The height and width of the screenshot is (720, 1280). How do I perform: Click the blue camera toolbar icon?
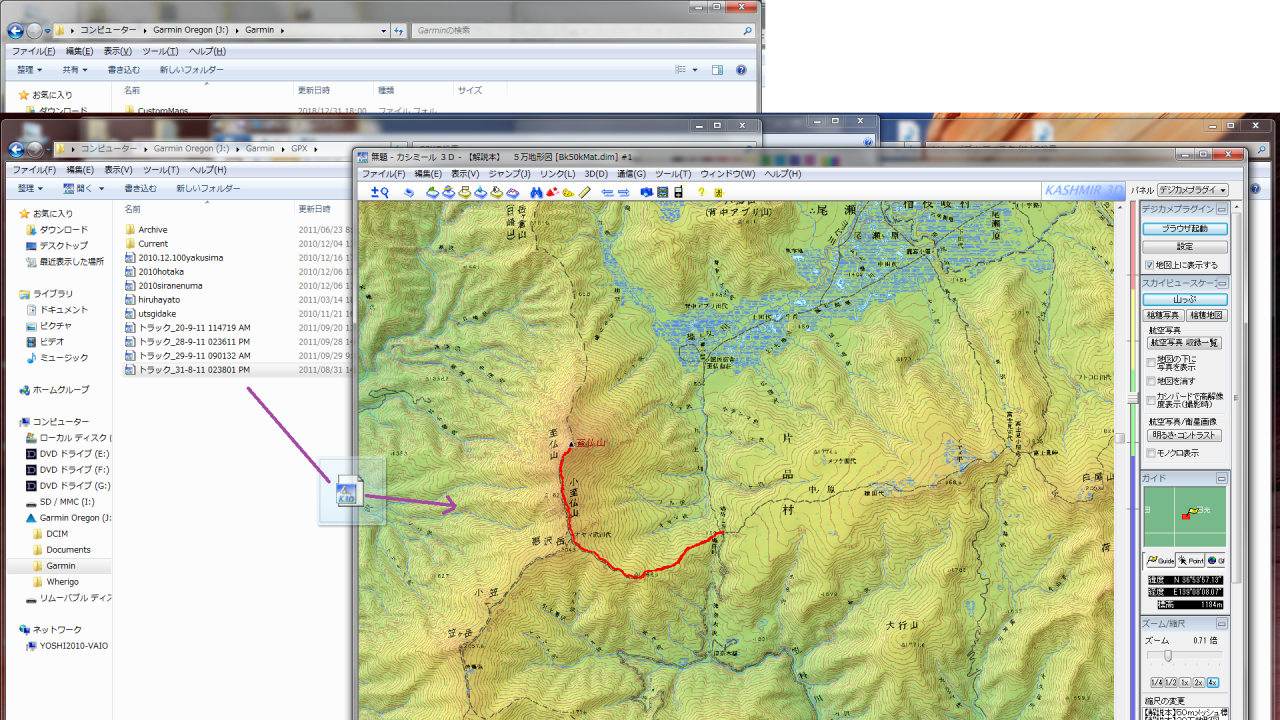(646, 192)
